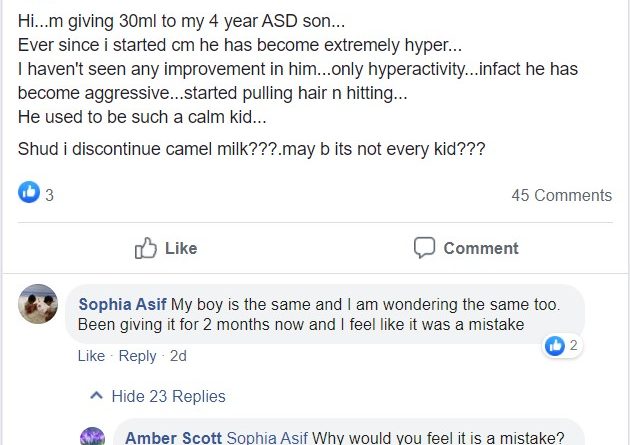This screenshot has width=630, height=445.
Task: Reply to Sophia Asif's comment
Action: coord(137,356)
